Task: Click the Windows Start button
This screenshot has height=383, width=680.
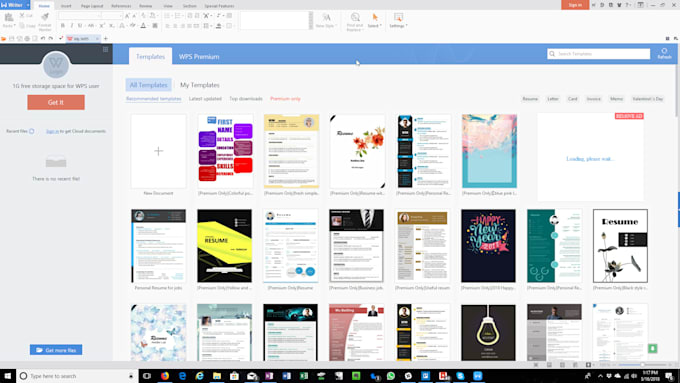Action: pos(8,376)
